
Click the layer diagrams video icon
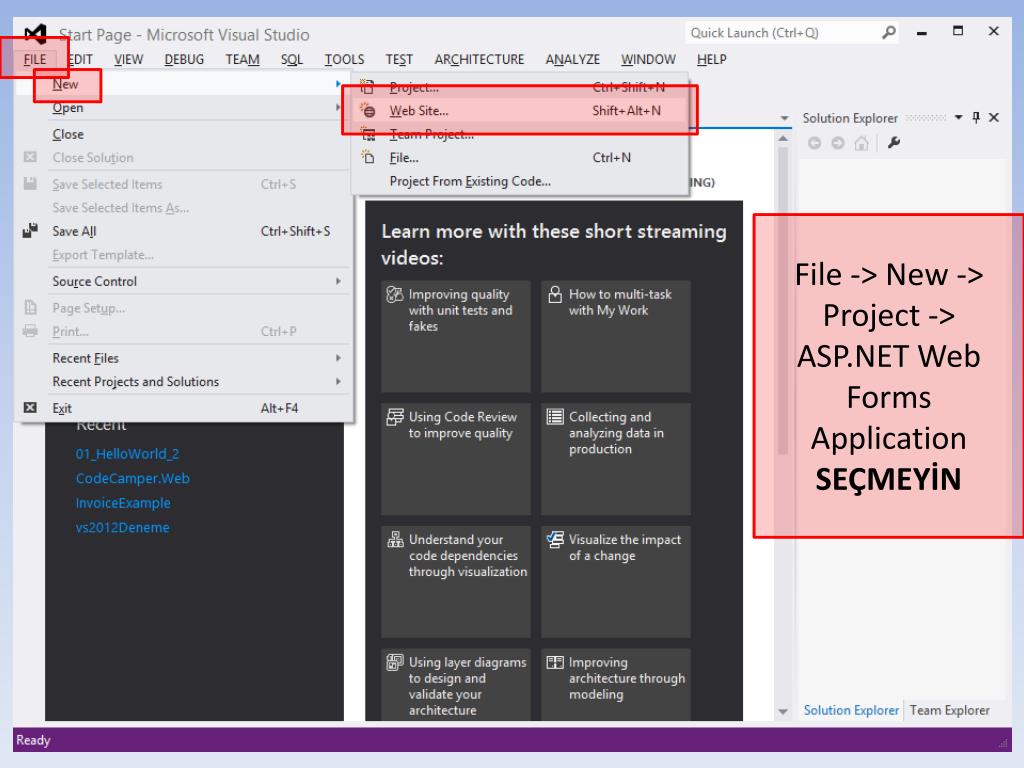394,662
